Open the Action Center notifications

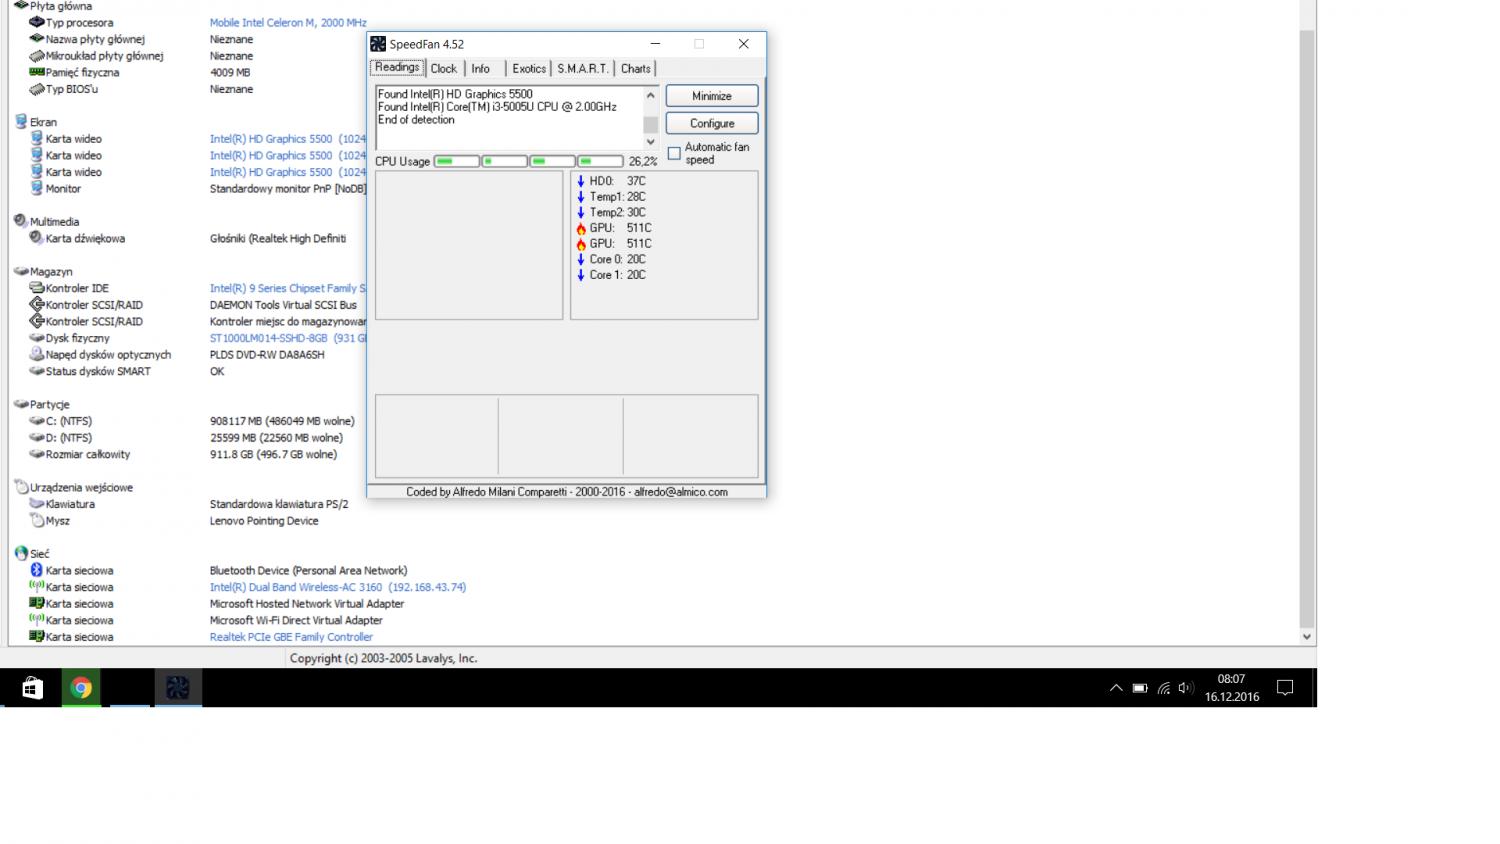[1286, 688]
